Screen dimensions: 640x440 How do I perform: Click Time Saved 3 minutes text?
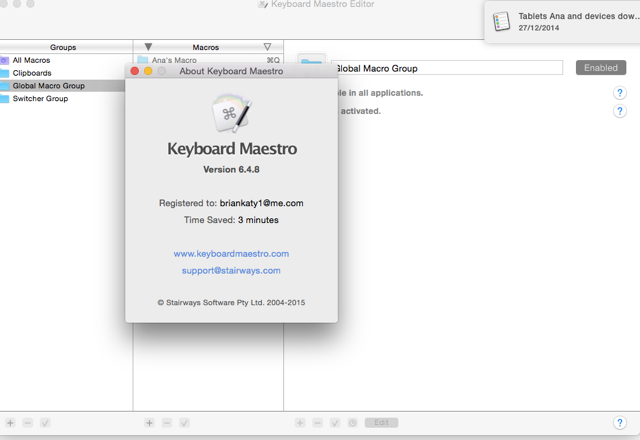click(231, 220)
